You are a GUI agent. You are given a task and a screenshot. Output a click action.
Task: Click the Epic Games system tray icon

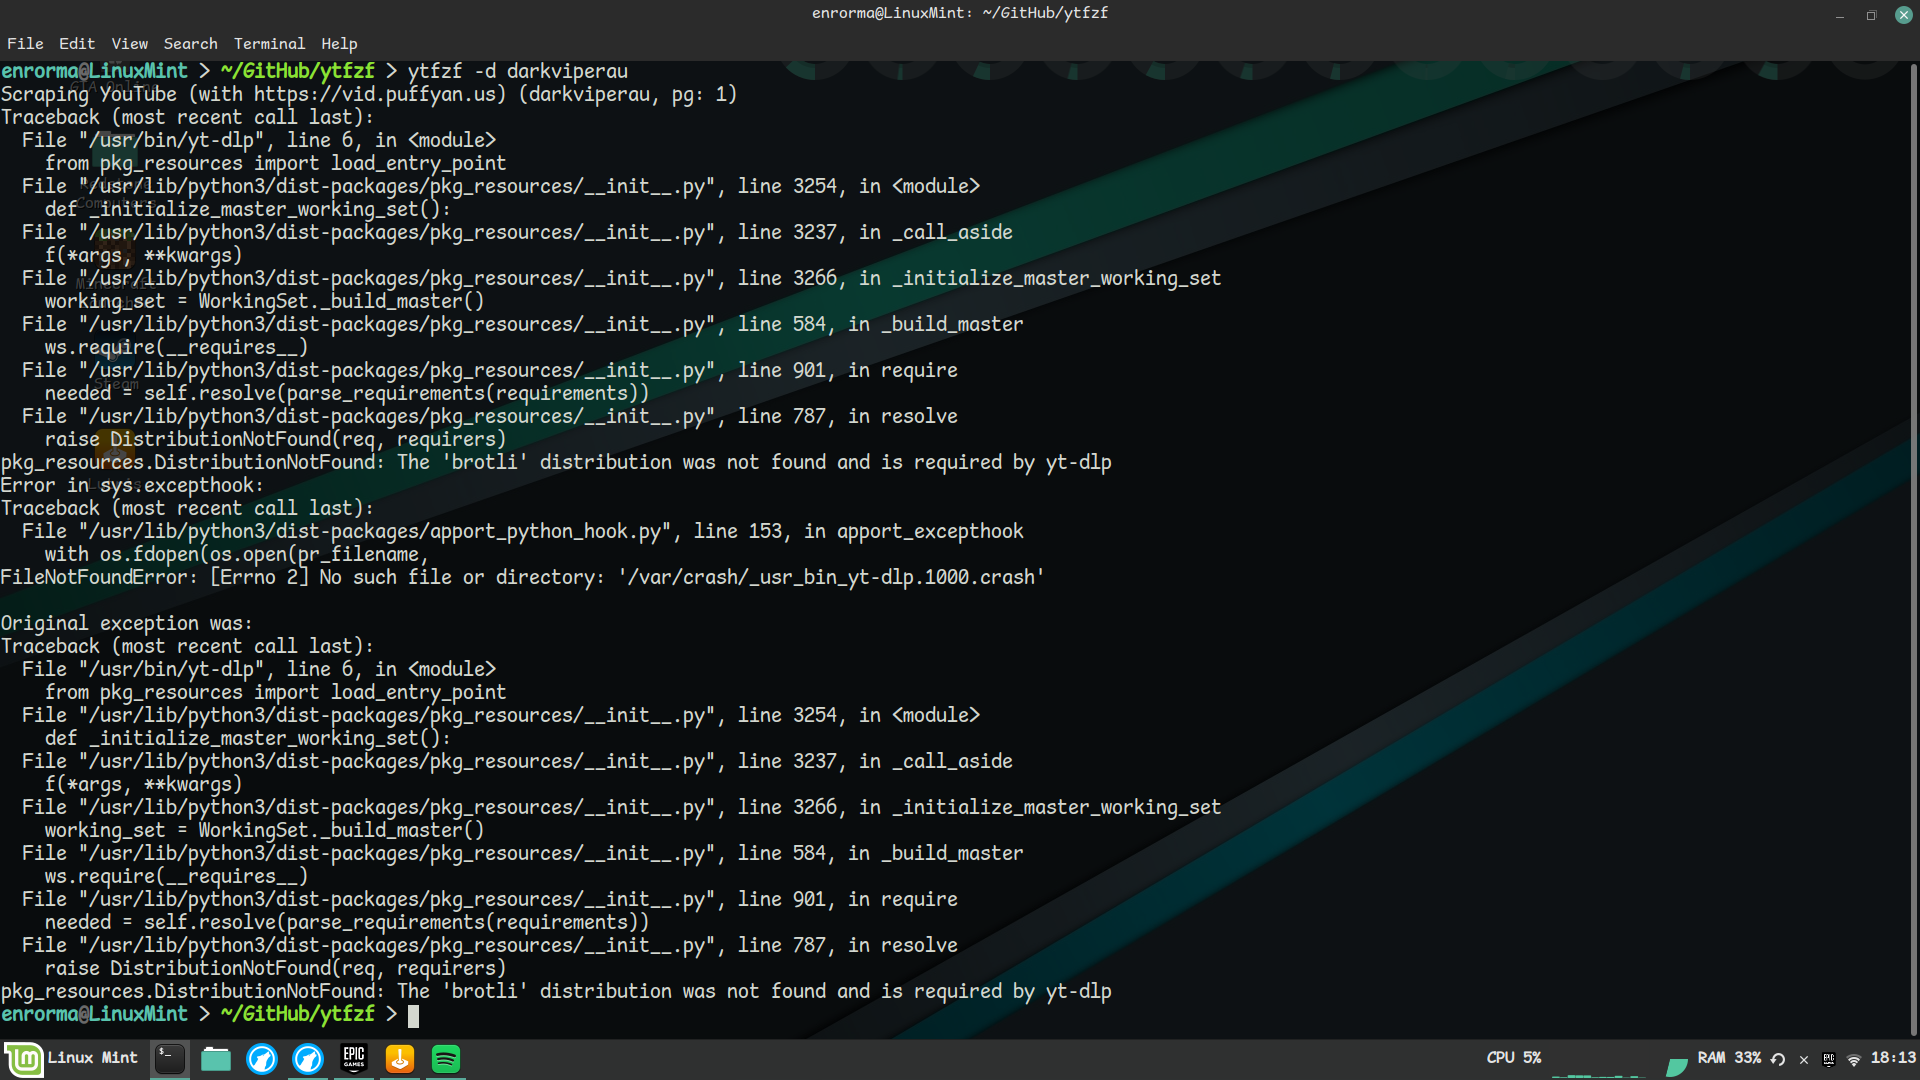click(1829, 1059)
